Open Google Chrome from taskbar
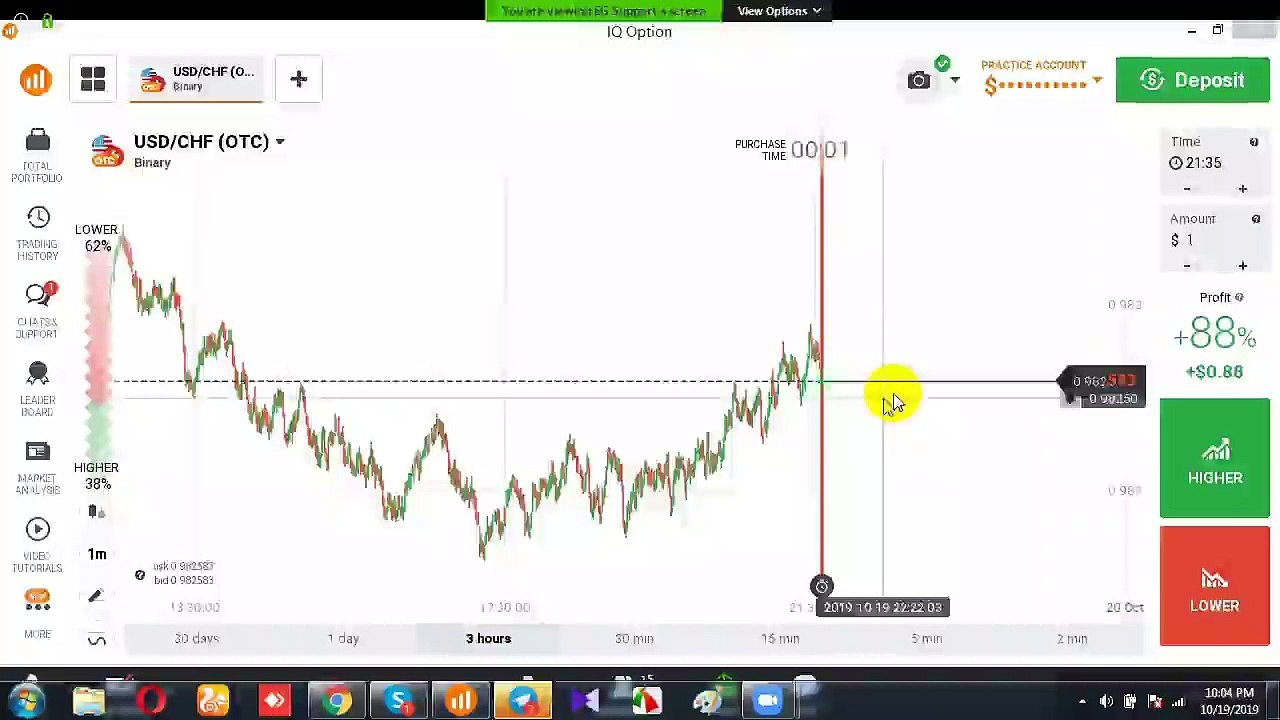Viewport: 1280px width, 720px height. (337, 701)
